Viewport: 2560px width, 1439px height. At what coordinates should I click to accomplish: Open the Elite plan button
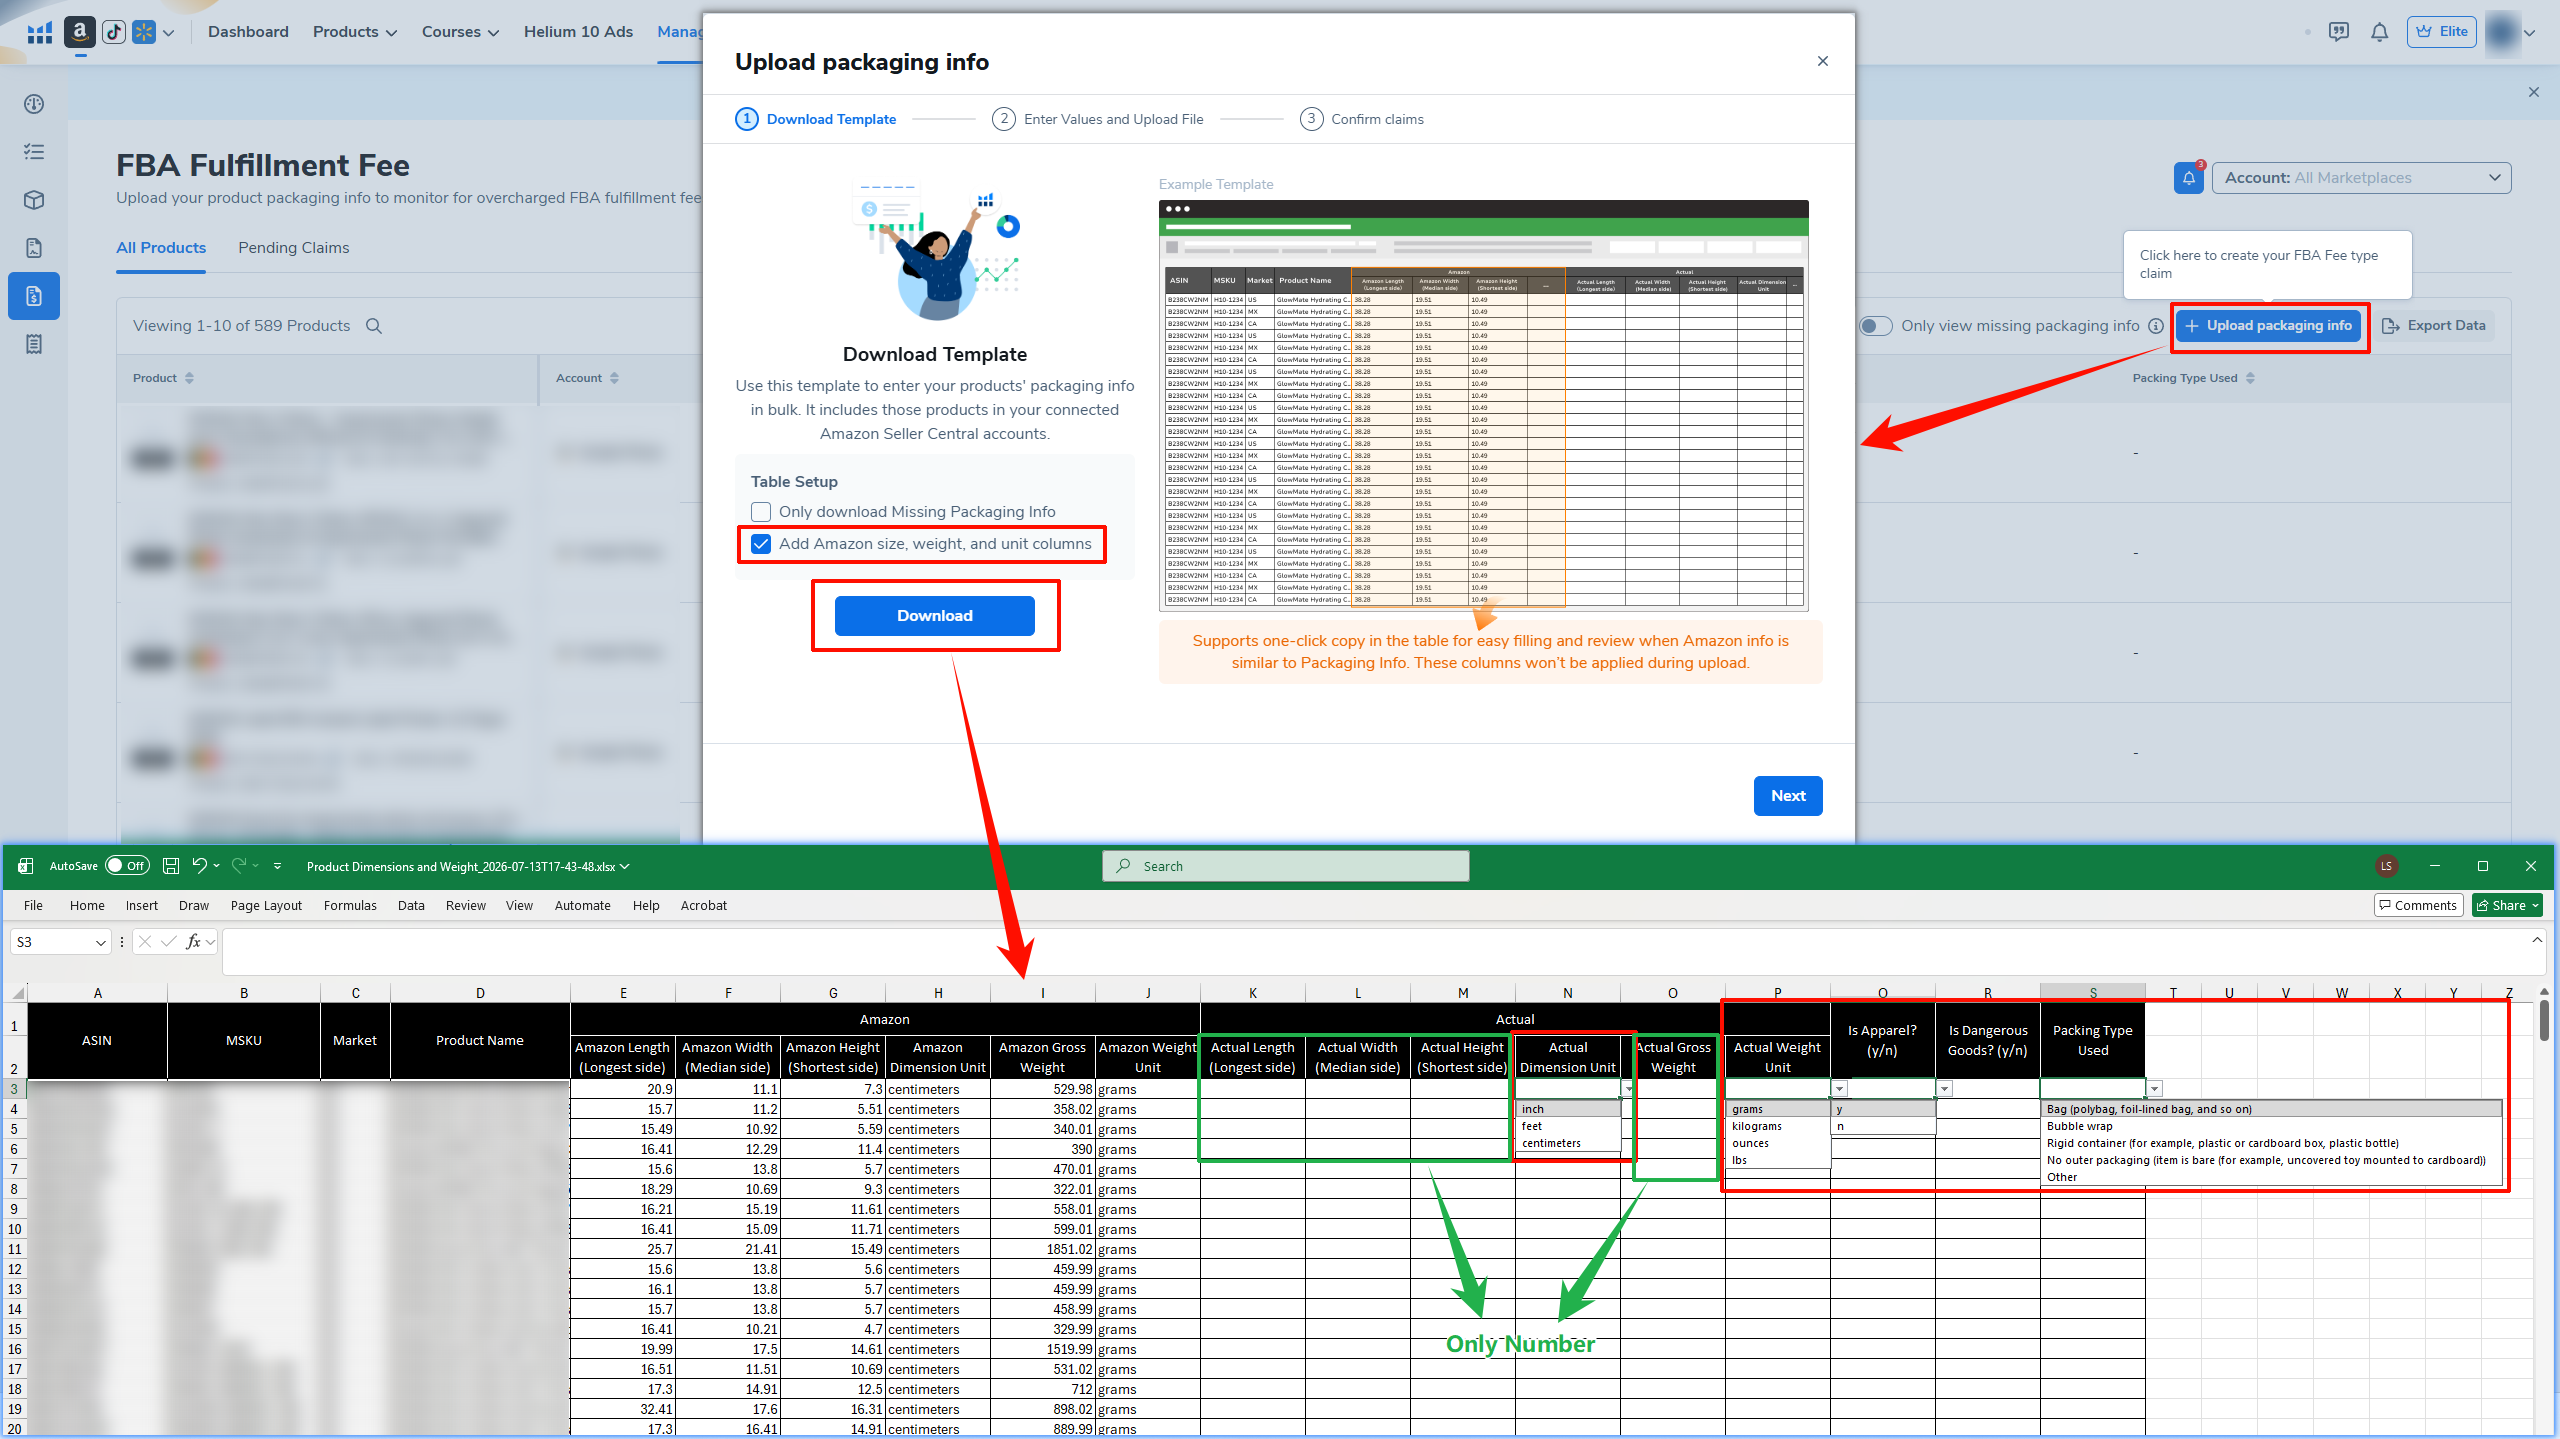click(x=2442, y=32)
